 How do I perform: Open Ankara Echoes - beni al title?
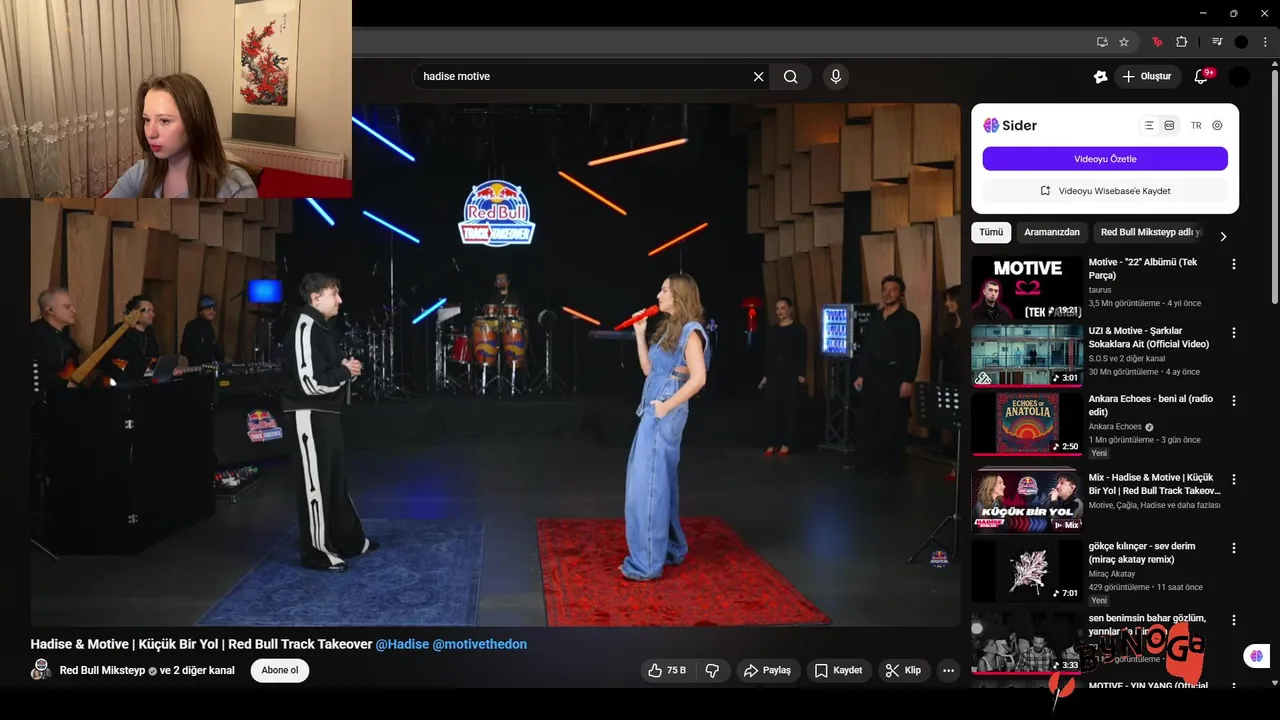1150,405
